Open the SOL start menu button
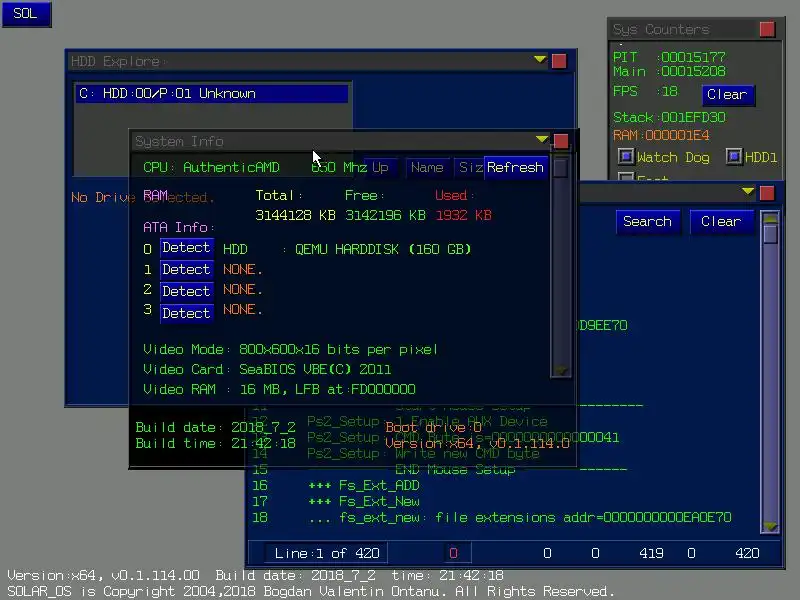Image resolution: width=800 pixels, height=600 pixels. [27, 14]
